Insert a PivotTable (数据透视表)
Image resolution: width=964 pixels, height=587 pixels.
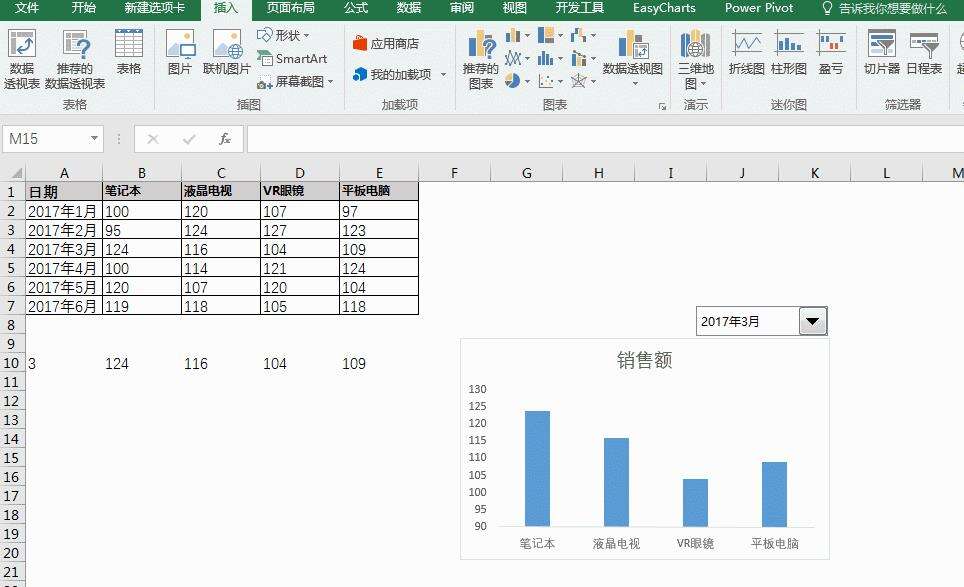22,60
